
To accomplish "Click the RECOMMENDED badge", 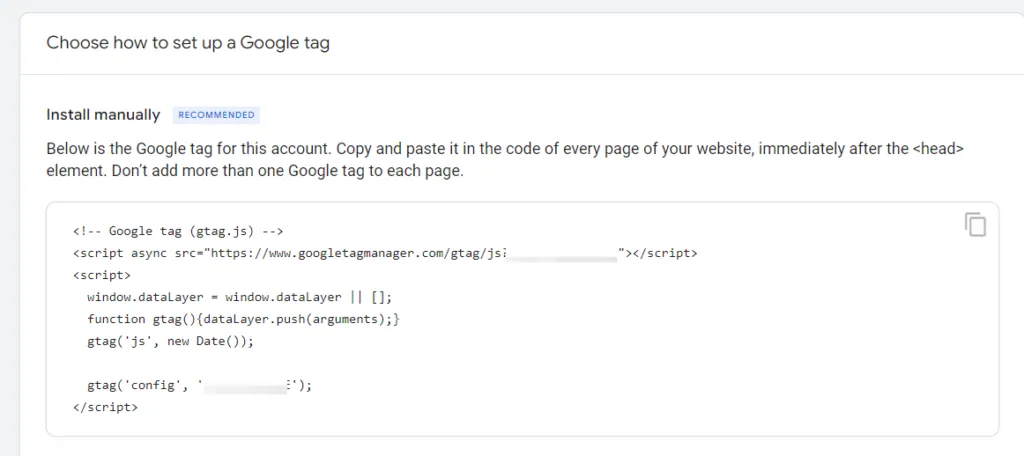I will [x=216, y=115].
